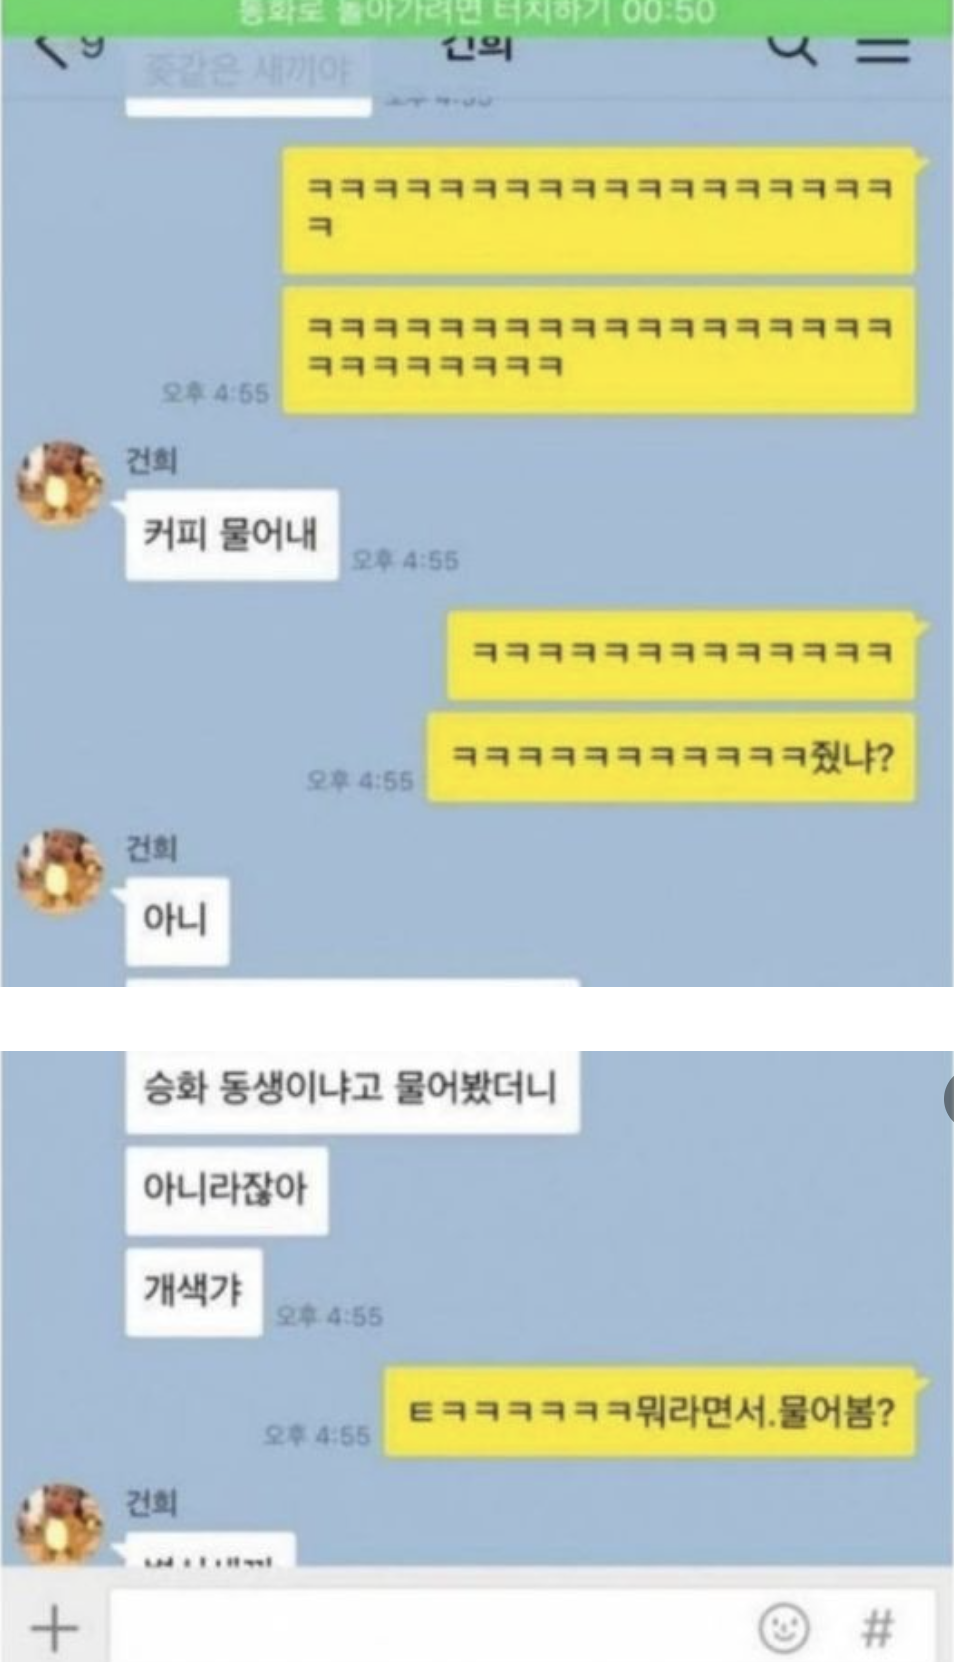Select the '개색갸' message bubble
The height and width of the screenshot is (1662, 954).
point(193,1291)
